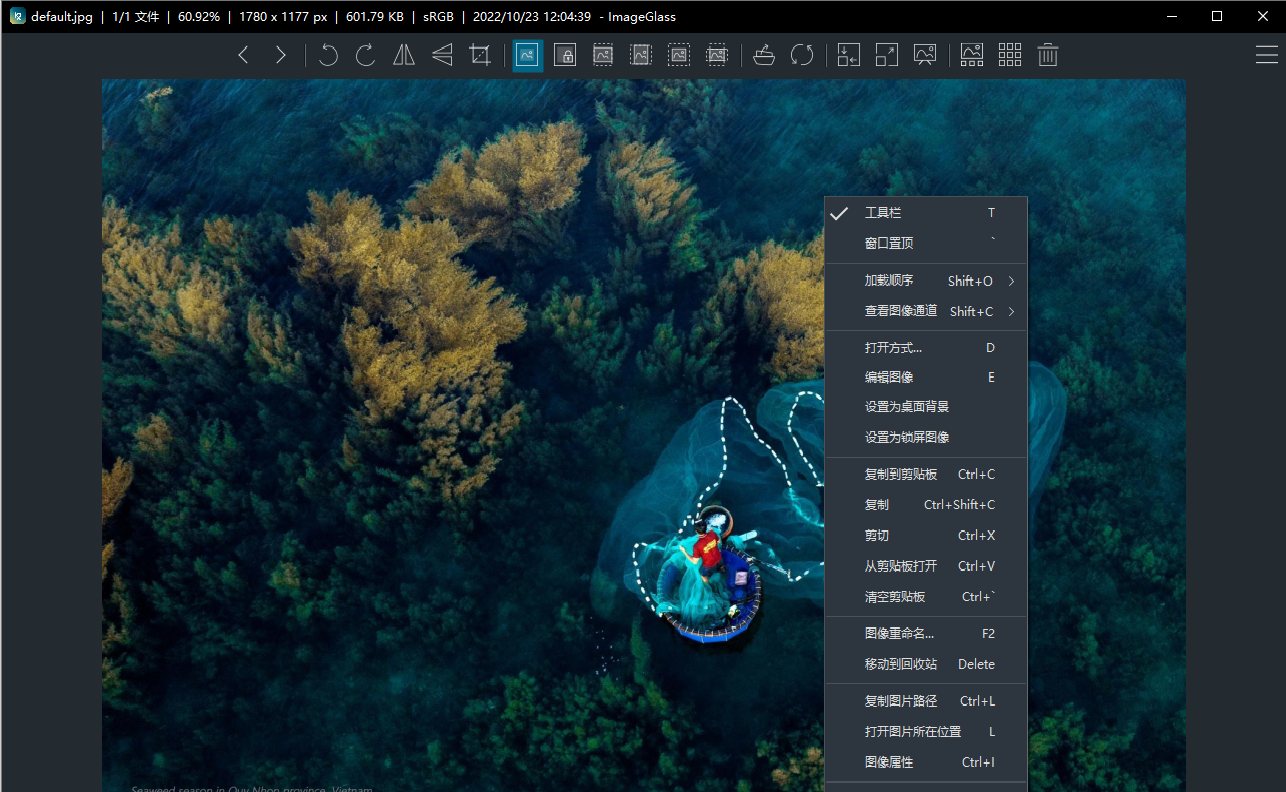Click the 1/1 文件 counter in title bar
The width and height of the screenshot is (1286, 792).
point(136,17)
